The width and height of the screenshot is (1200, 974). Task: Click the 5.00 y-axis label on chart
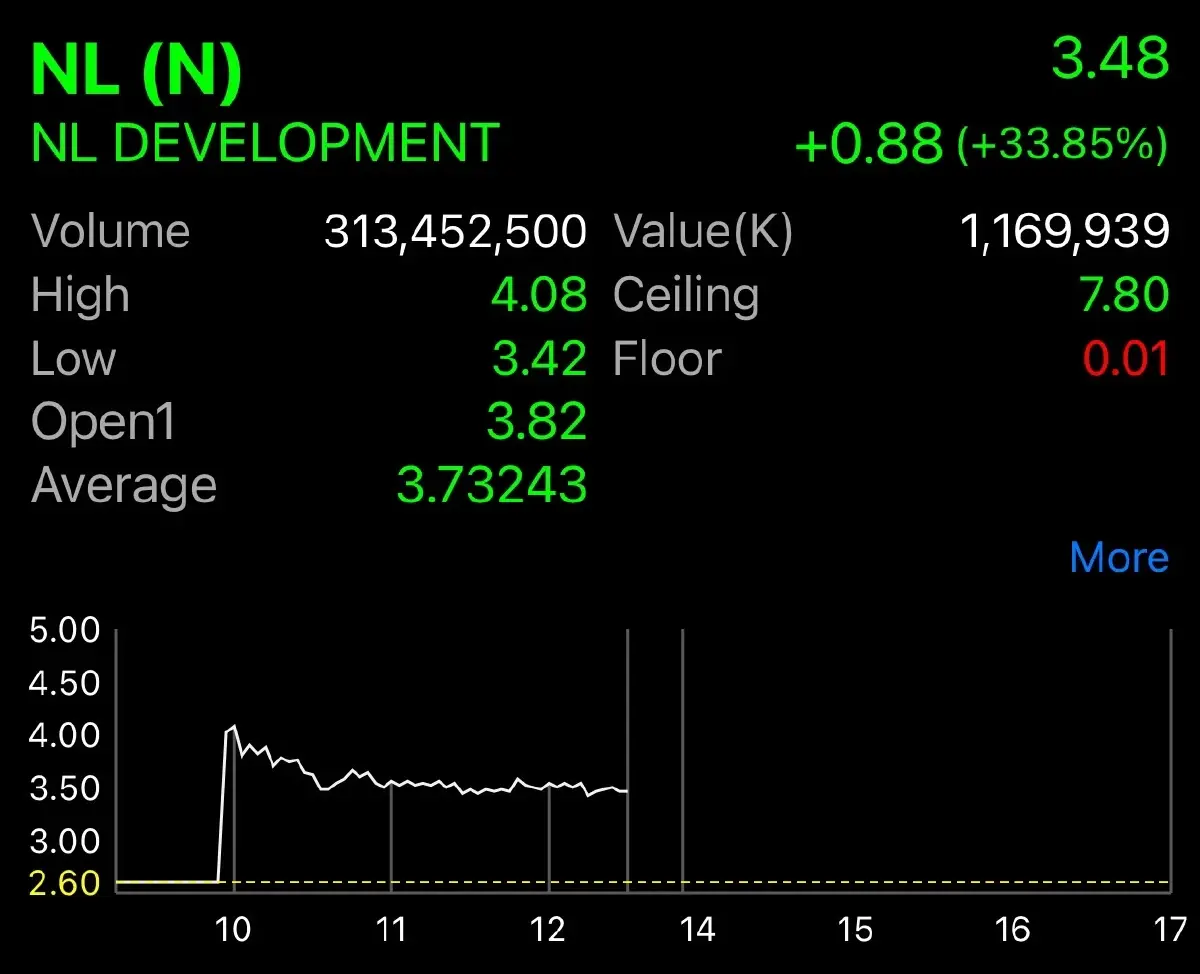pos(65,631)
